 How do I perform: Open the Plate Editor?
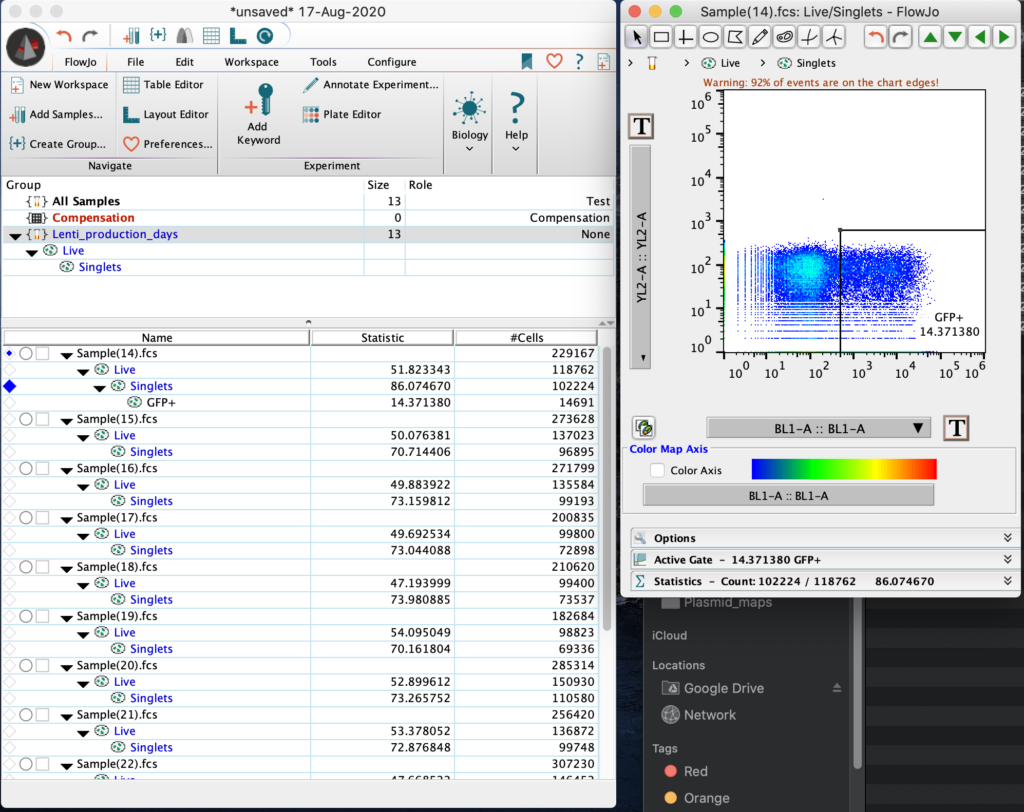342,114
